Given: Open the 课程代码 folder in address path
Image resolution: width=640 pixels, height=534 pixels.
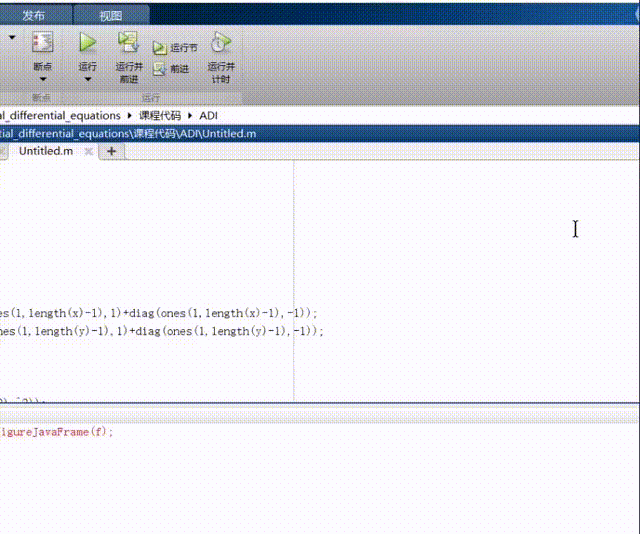Looking at the screenshot, I should tap(160, 116).
